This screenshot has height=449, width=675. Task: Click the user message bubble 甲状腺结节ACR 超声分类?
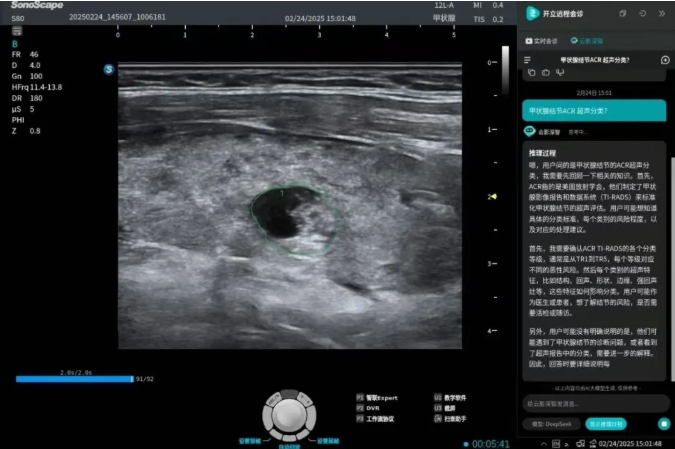pos(594,111)
